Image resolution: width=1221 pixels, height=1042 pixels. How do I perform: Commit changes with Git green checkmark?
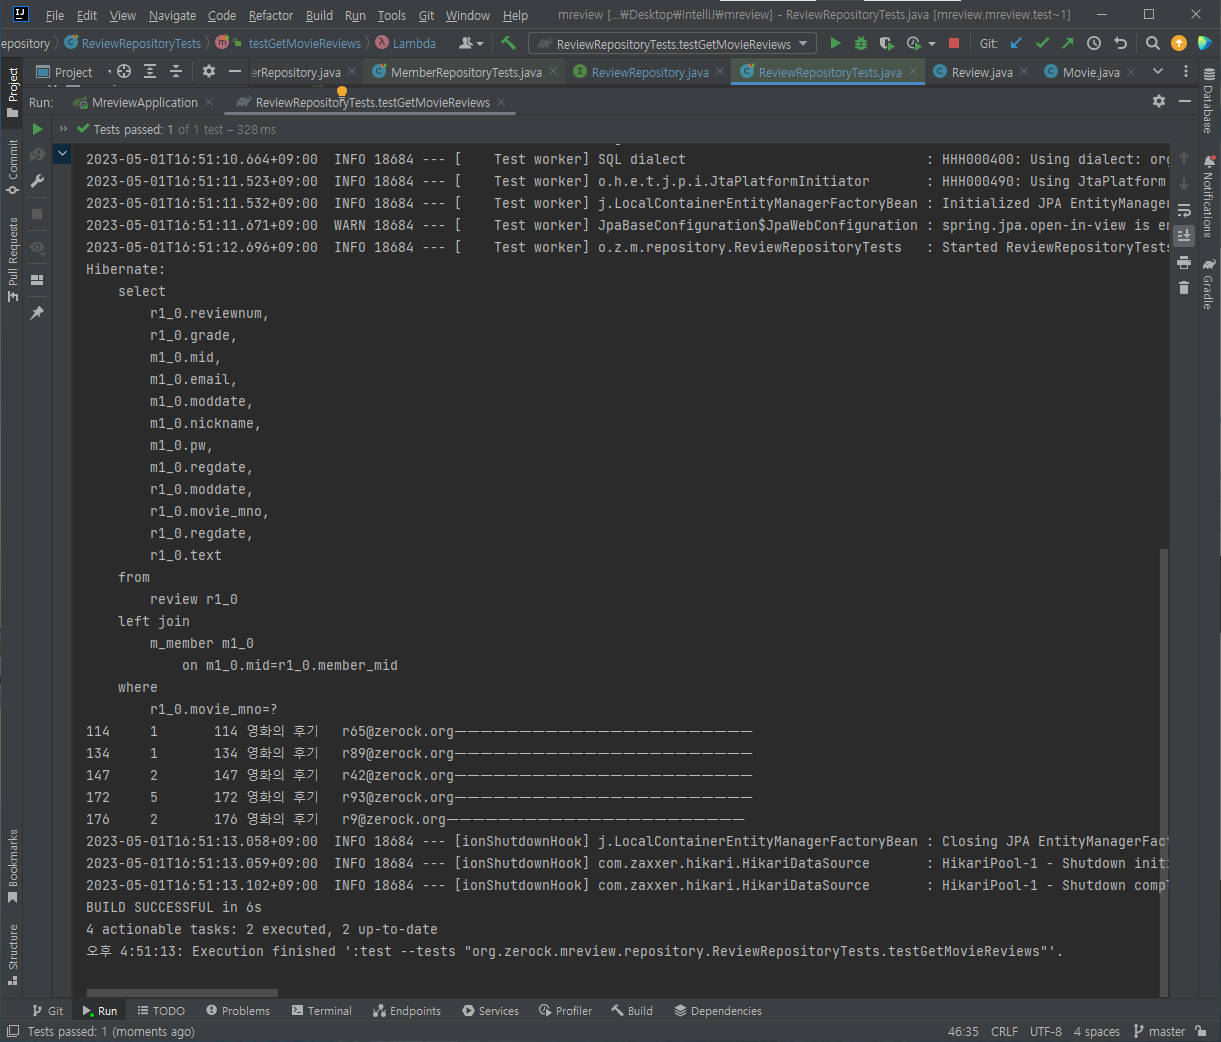(1042, 43)
